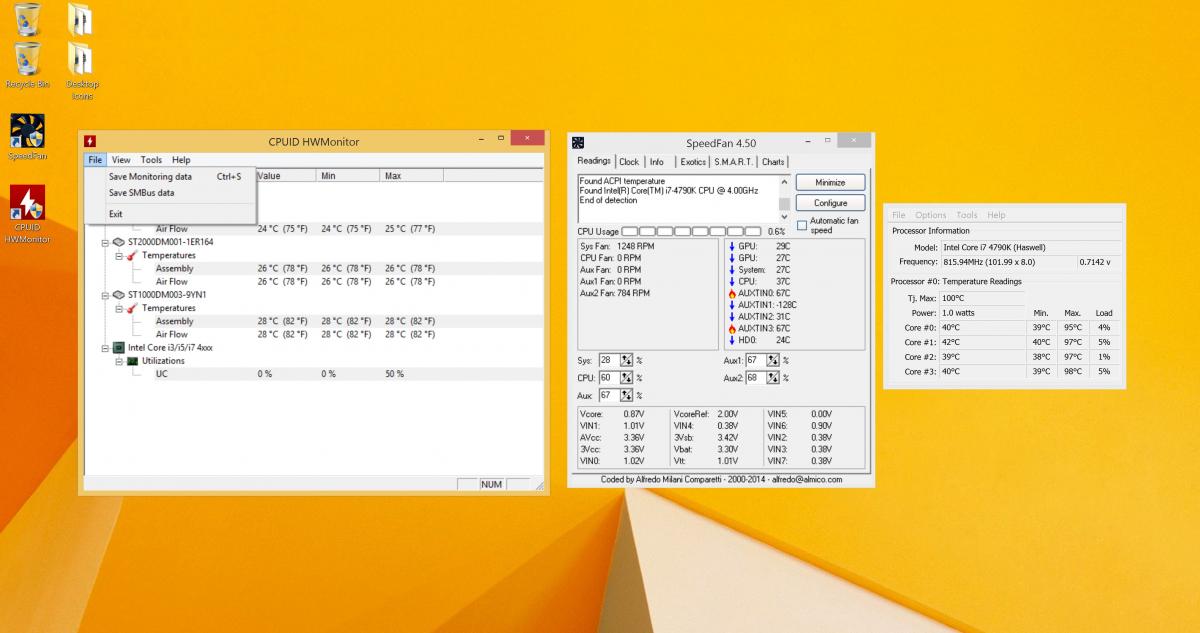Viewport: 1200px width, 633px height.
Task: Click the Configure button in SpeedFan
Action: [x=830, y=203]
